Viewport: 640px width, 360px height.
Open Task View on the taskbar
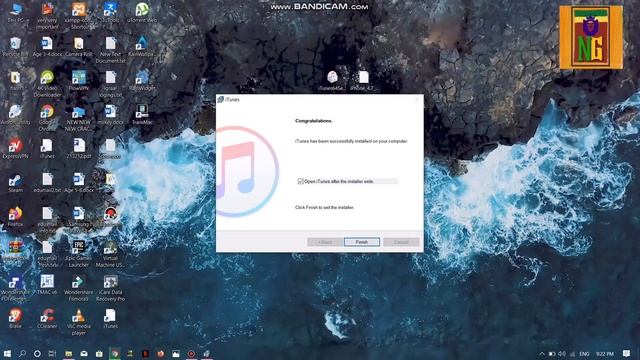tap(52, 353)
